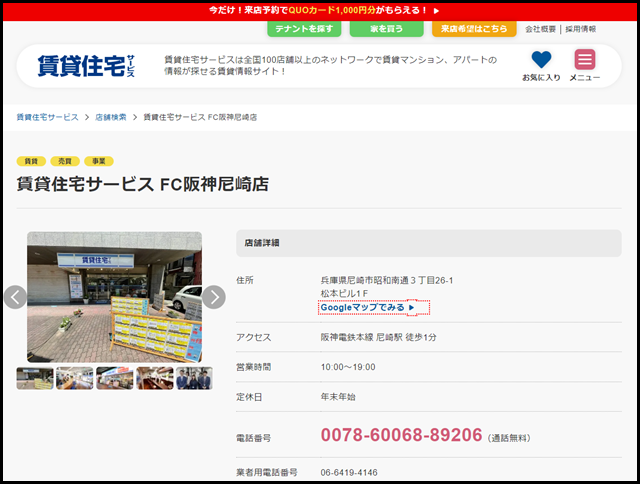Click the access text 阪神電鉄本線 尼崎駅 徒歩1分
Viewport: 640px width, 484px height.
click(x=378, y=337)
